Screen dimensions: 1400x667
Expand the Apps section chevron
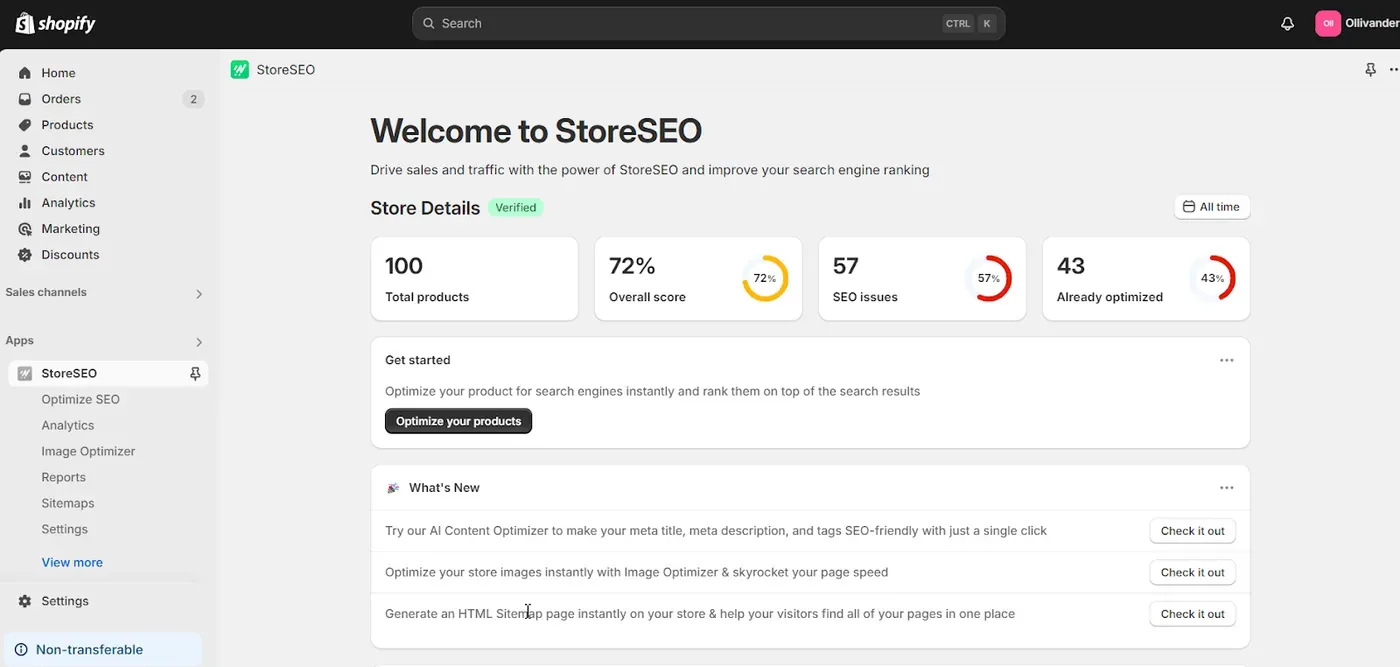tap(199, 342)
